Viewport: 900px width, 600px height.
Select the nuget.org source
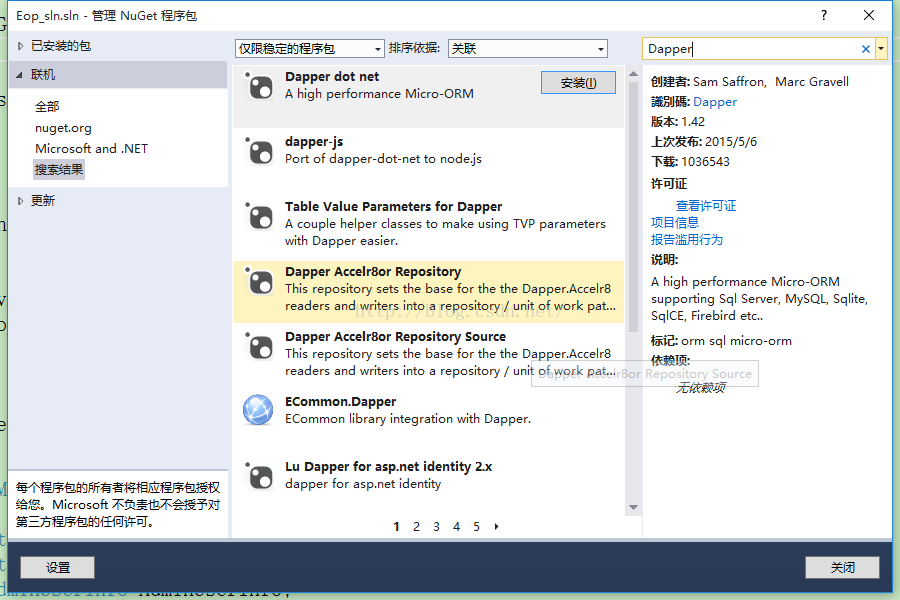coord(63,128)
